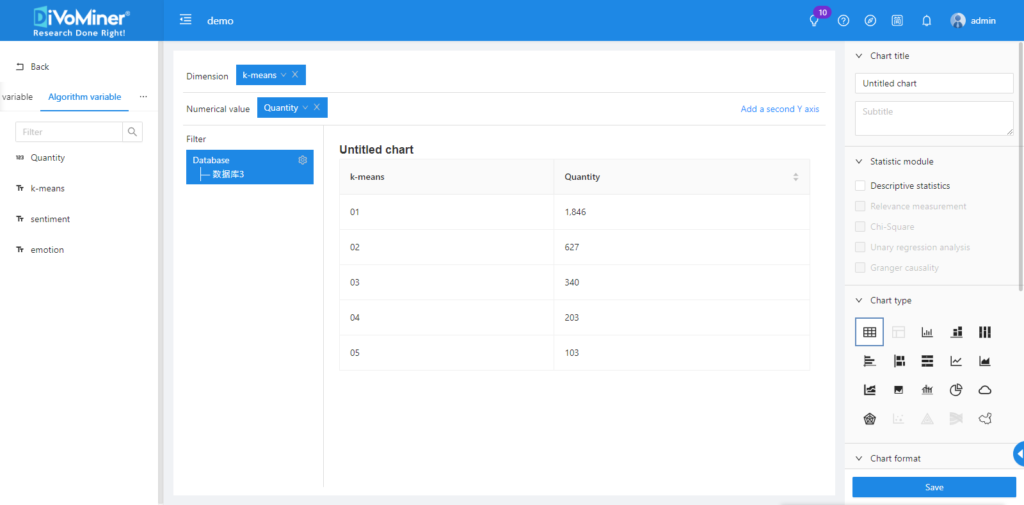The width and height of the screenshot is (1024, 505).
Task: Click Add a second Y axis link
Action: pyautogui.click(x=779, y=109)
